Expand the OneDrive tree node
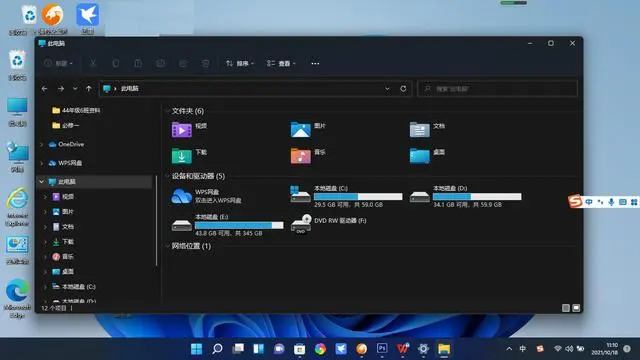 point(42,144)
